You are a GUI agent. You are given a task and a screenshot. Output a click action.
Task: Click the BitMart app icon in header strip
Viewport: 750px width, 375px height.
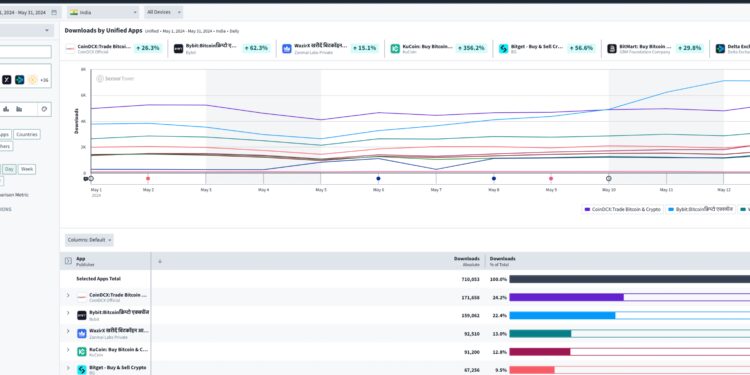(612, 48)
